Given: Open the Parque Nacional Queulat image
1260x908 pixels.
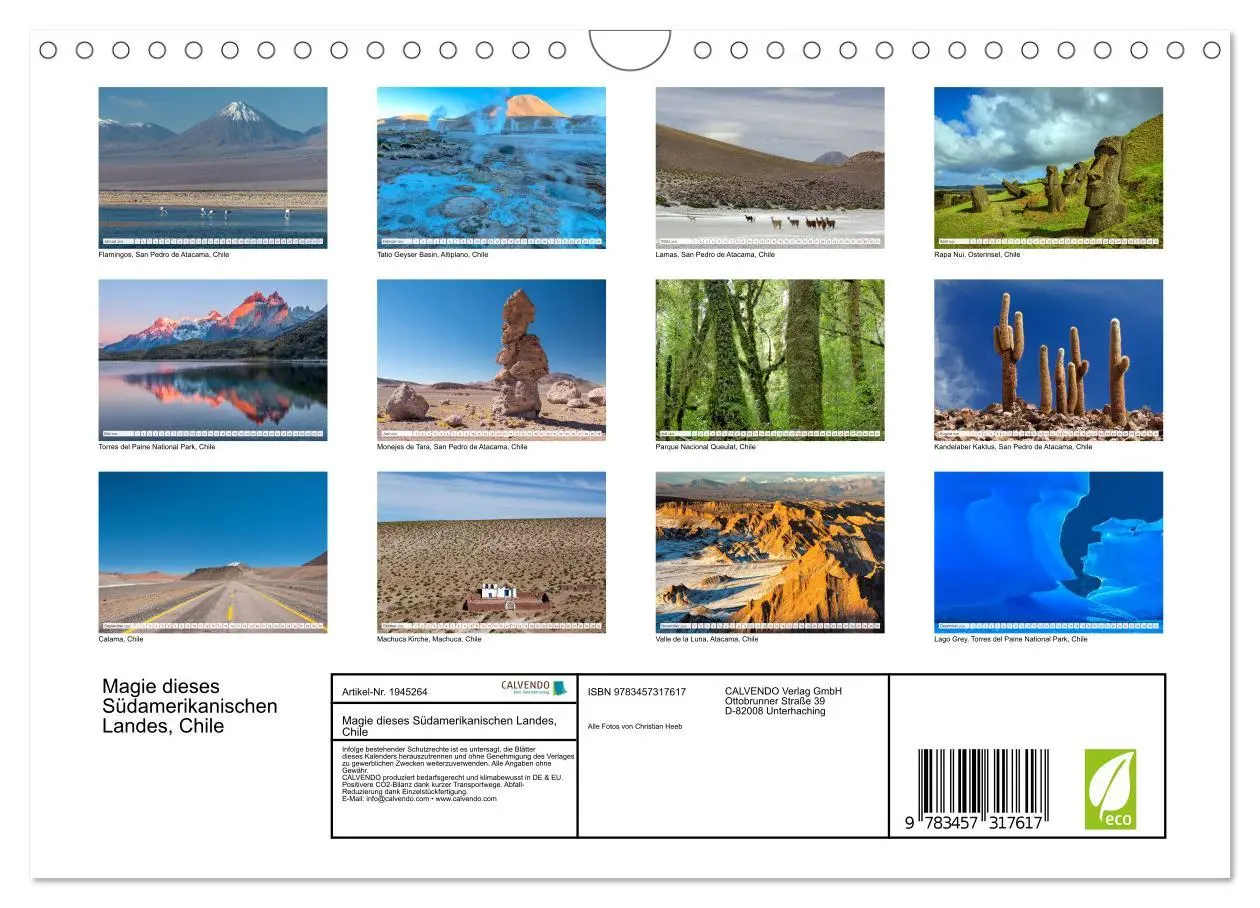Looking at the screenshot, I should click(x=770, y=355).
